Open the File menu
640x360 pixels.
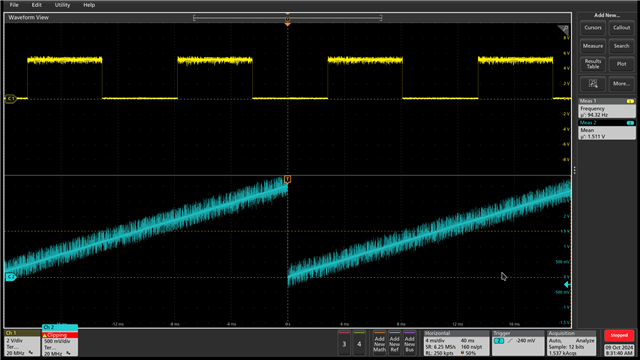14,5
